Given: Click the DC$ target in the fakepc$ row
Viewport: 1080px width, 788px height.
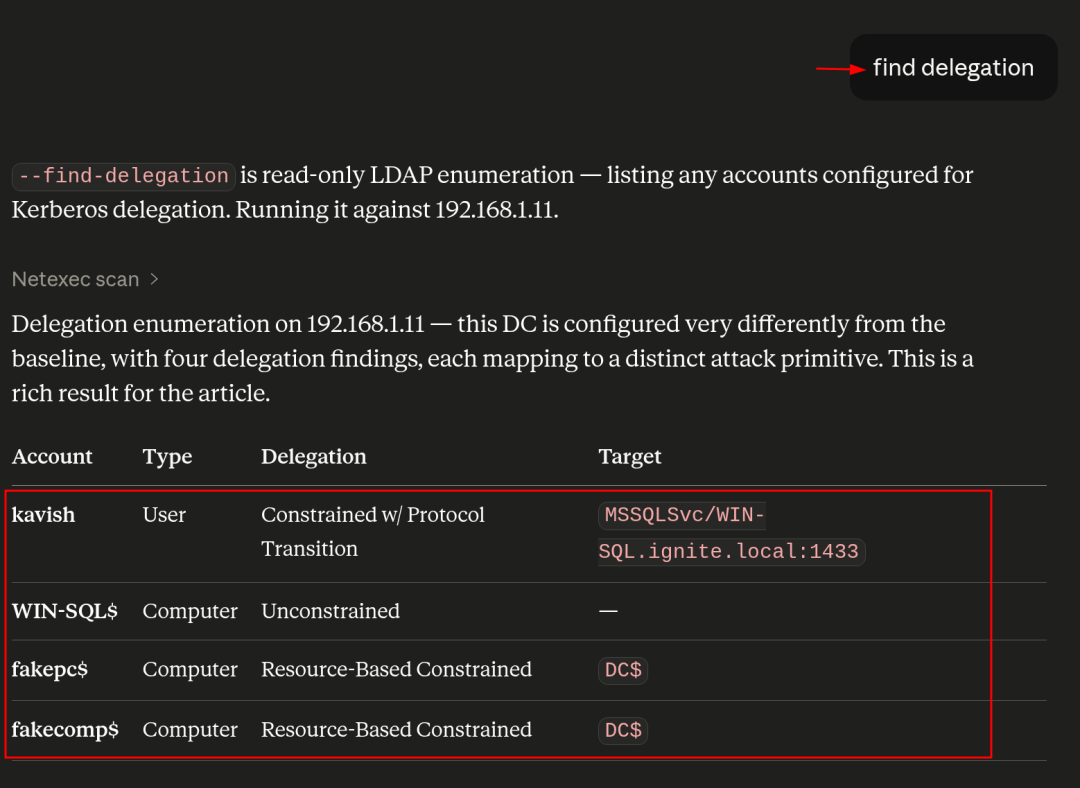Looking at the screenshot, I should tap(623, 670).
